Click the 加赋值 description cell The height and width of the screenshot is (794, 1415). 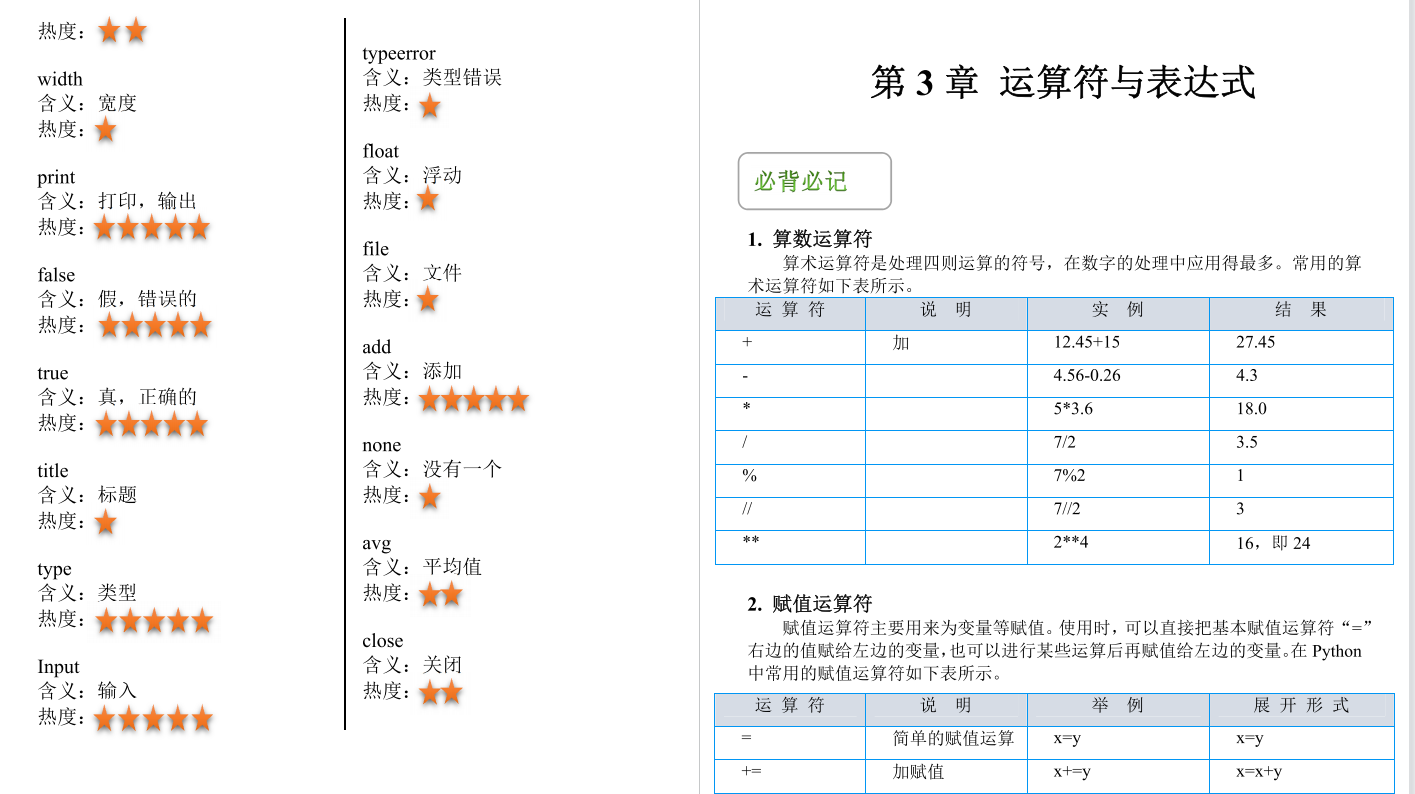pos(946,776)
